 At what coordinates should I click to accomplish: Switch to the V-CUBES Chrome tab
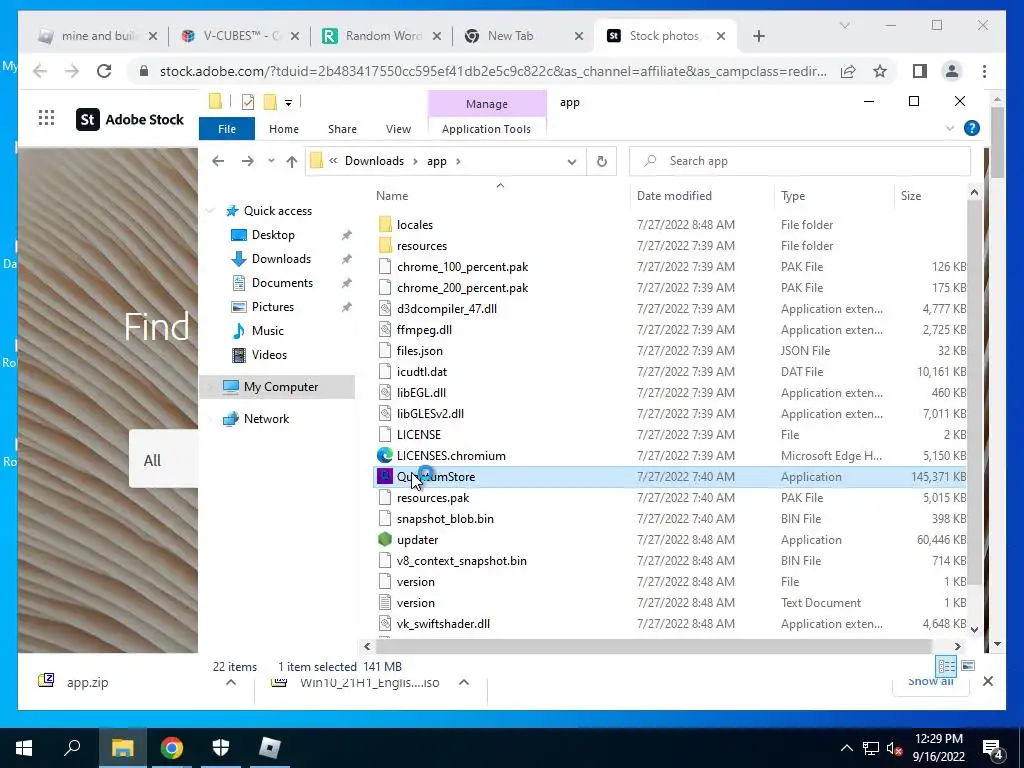[x=241, y=36]
